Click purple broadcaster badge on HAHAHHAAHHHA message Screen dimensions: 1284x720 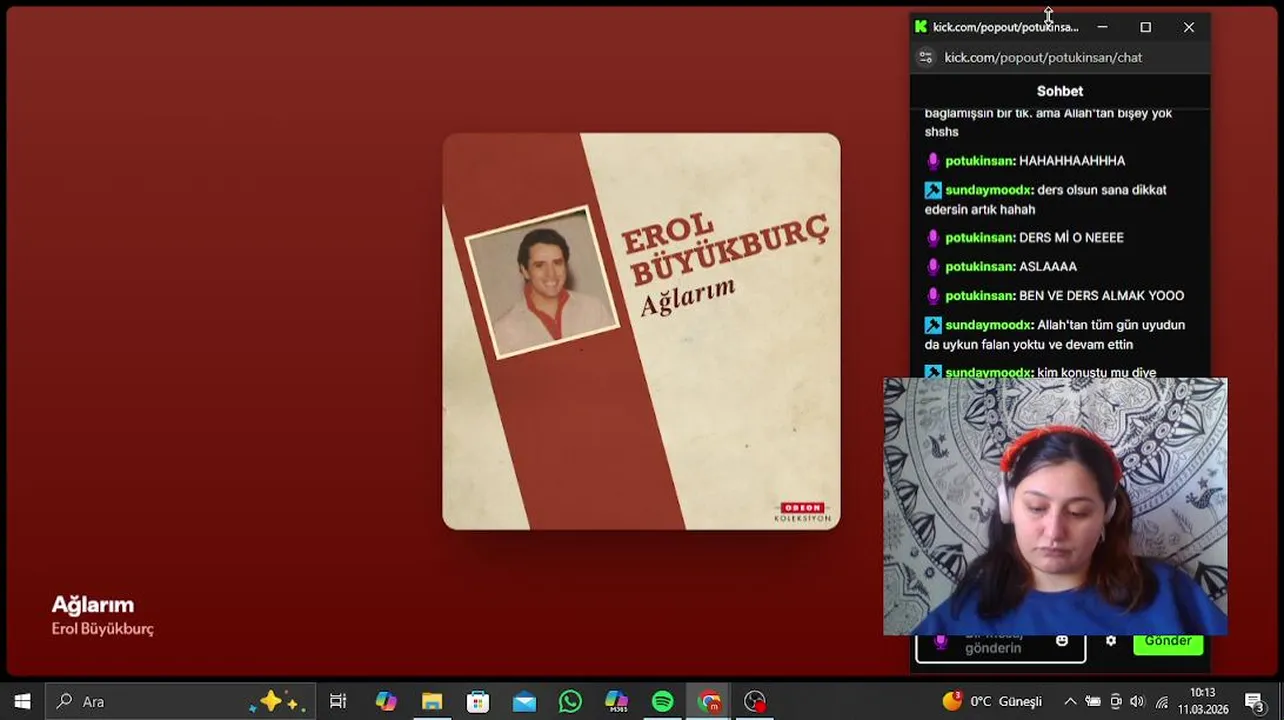click(933, 160)
